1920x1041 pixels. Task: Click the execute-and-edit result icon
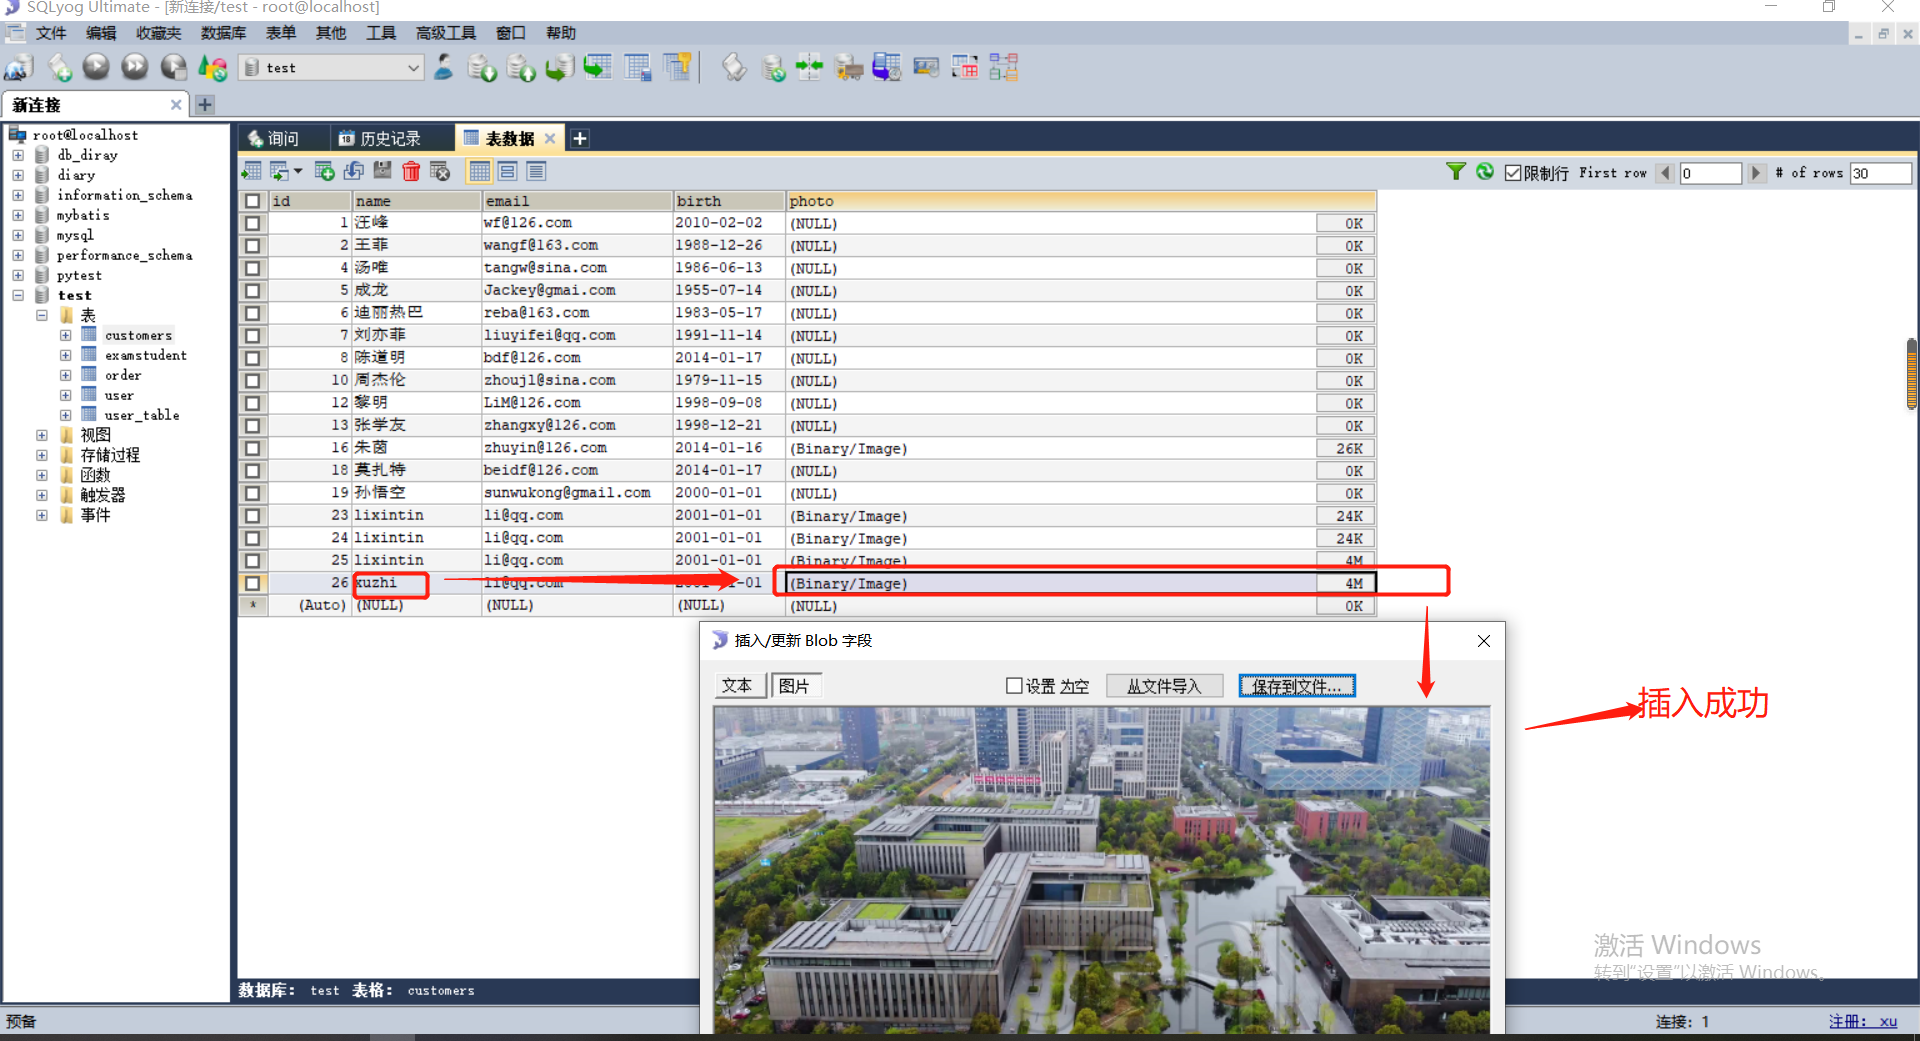click(174, 68)
